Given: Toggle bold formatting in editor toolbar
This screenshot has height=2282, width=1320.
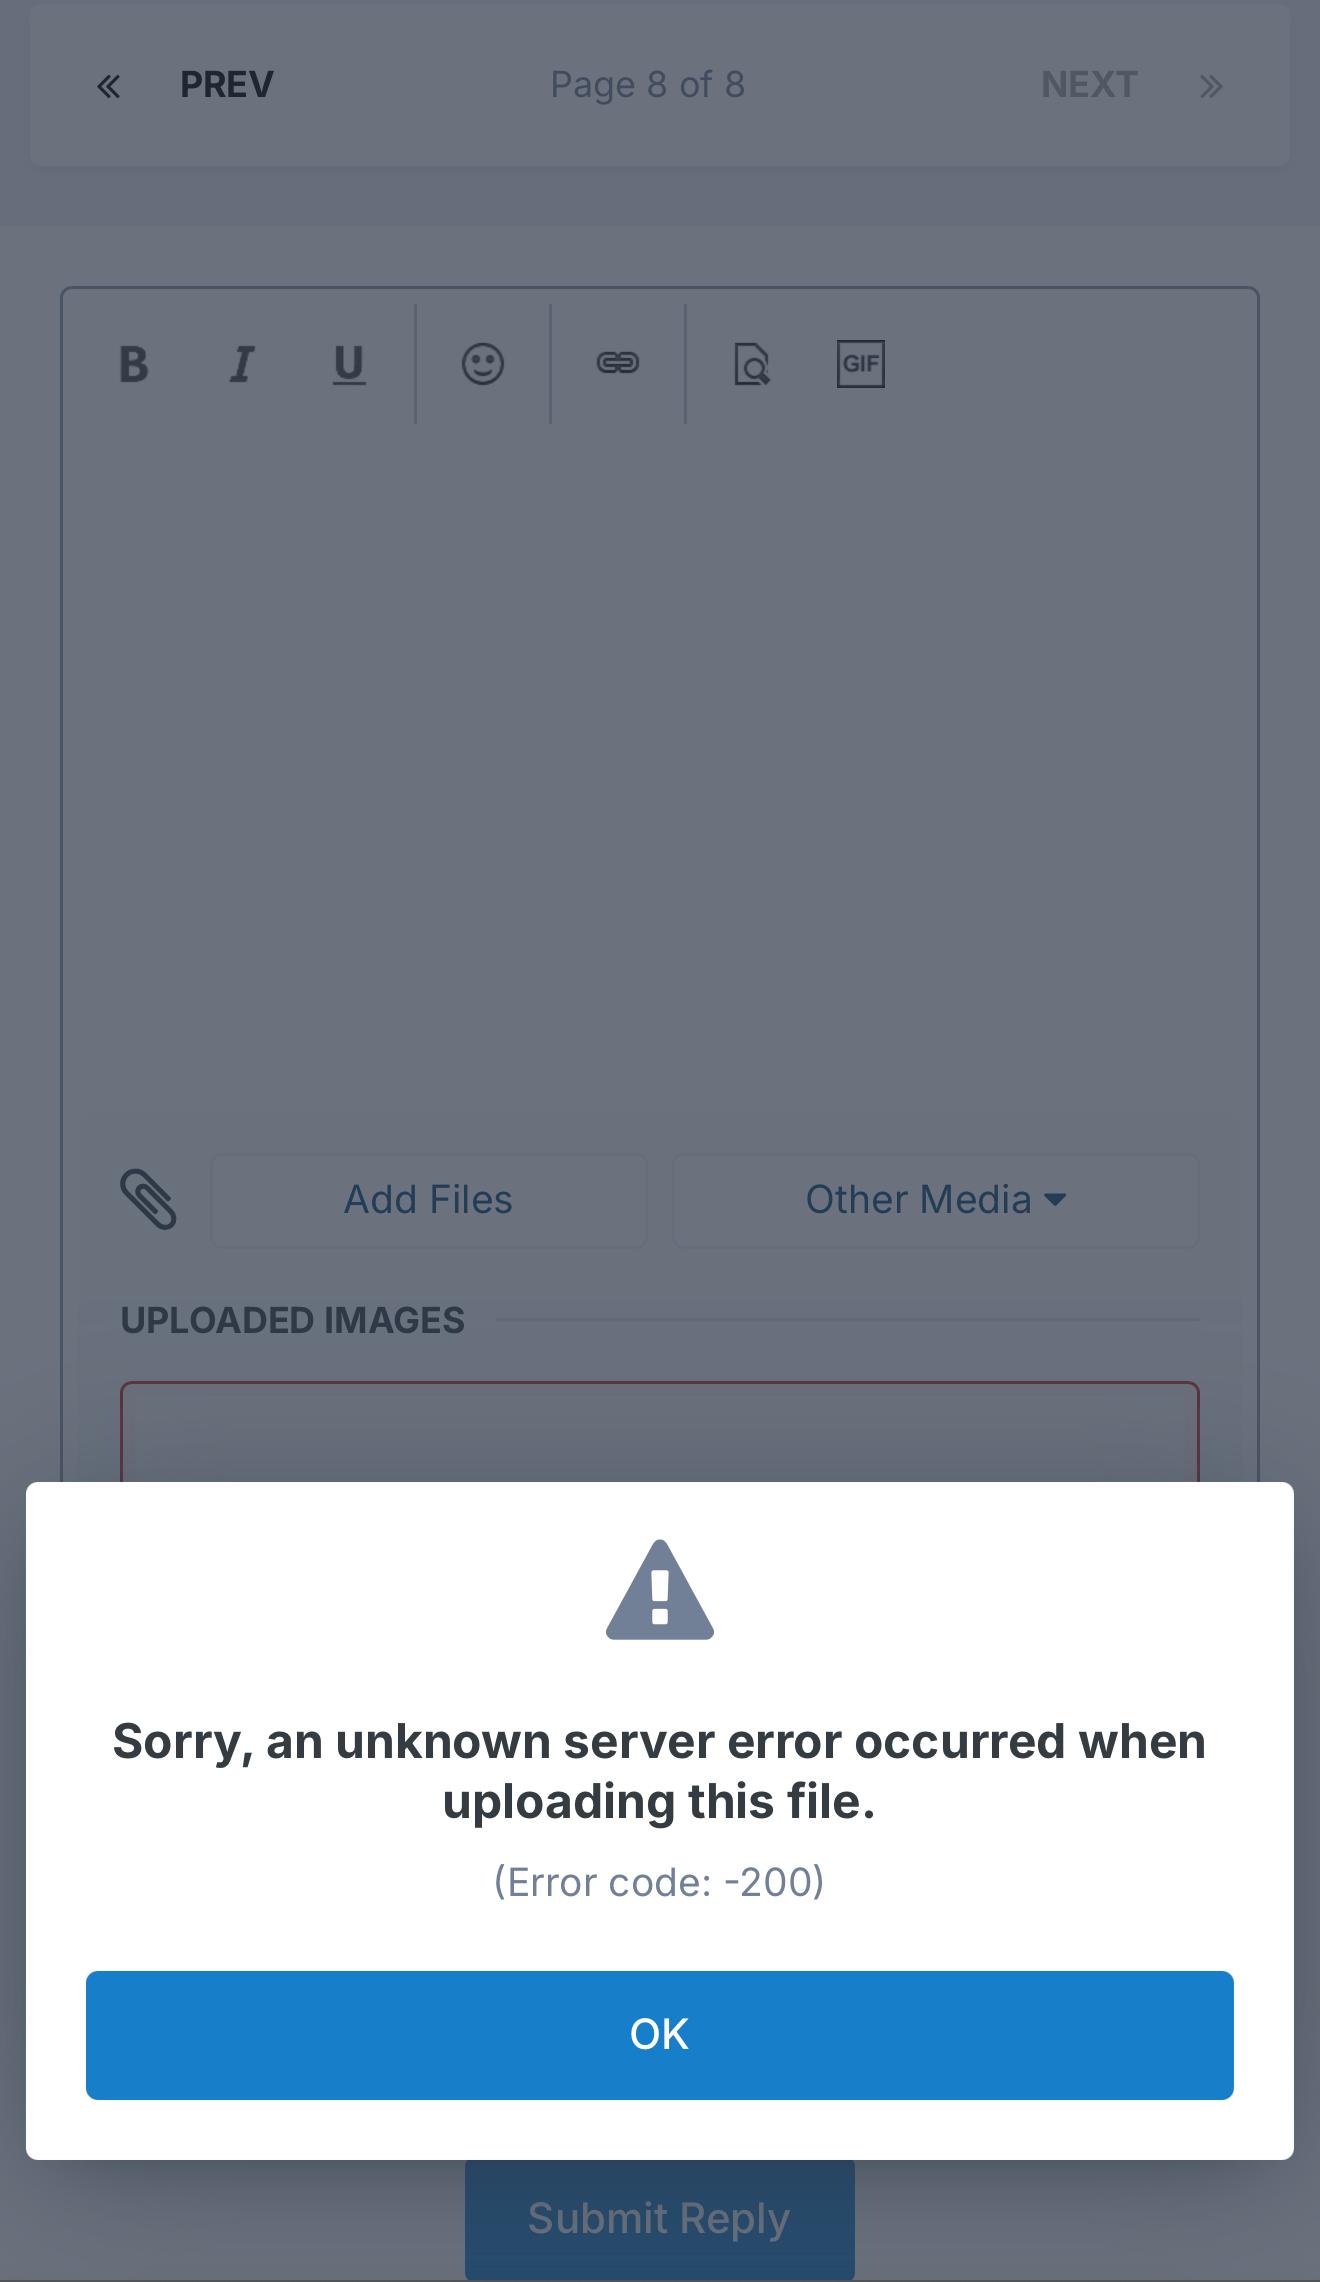Looking at the screenshot, I should (133, 364).
